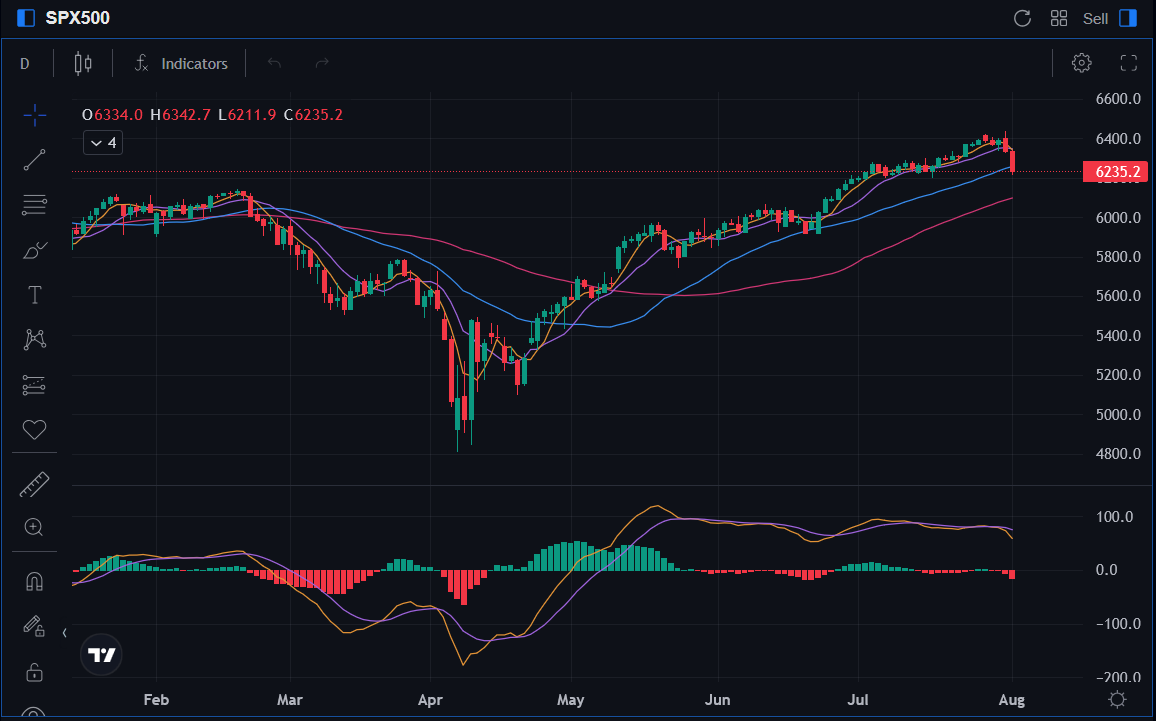
Task: Toggle the left side panel icon
Action: [26, 18]
